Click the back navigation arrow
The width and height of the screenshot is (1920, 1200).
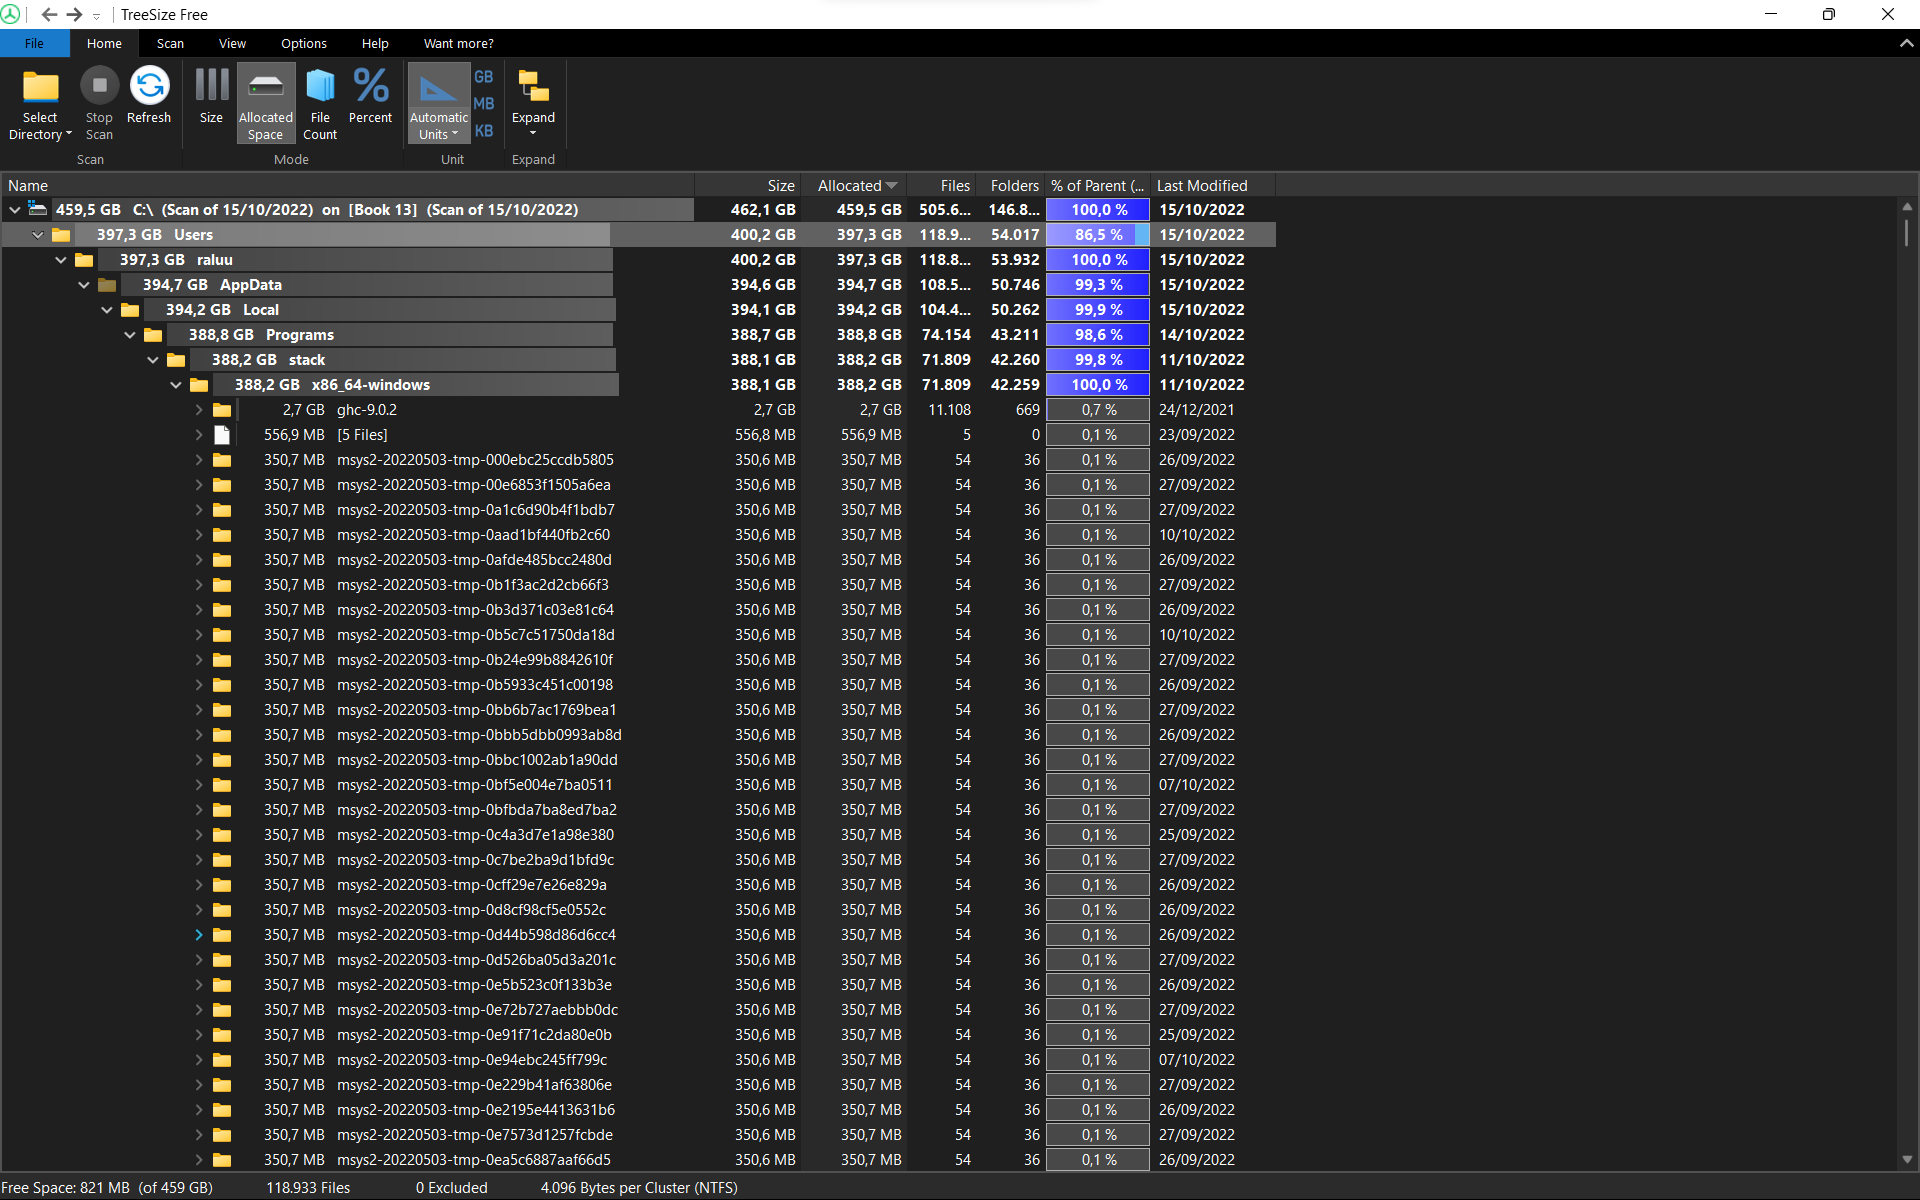tap(49, 14)
